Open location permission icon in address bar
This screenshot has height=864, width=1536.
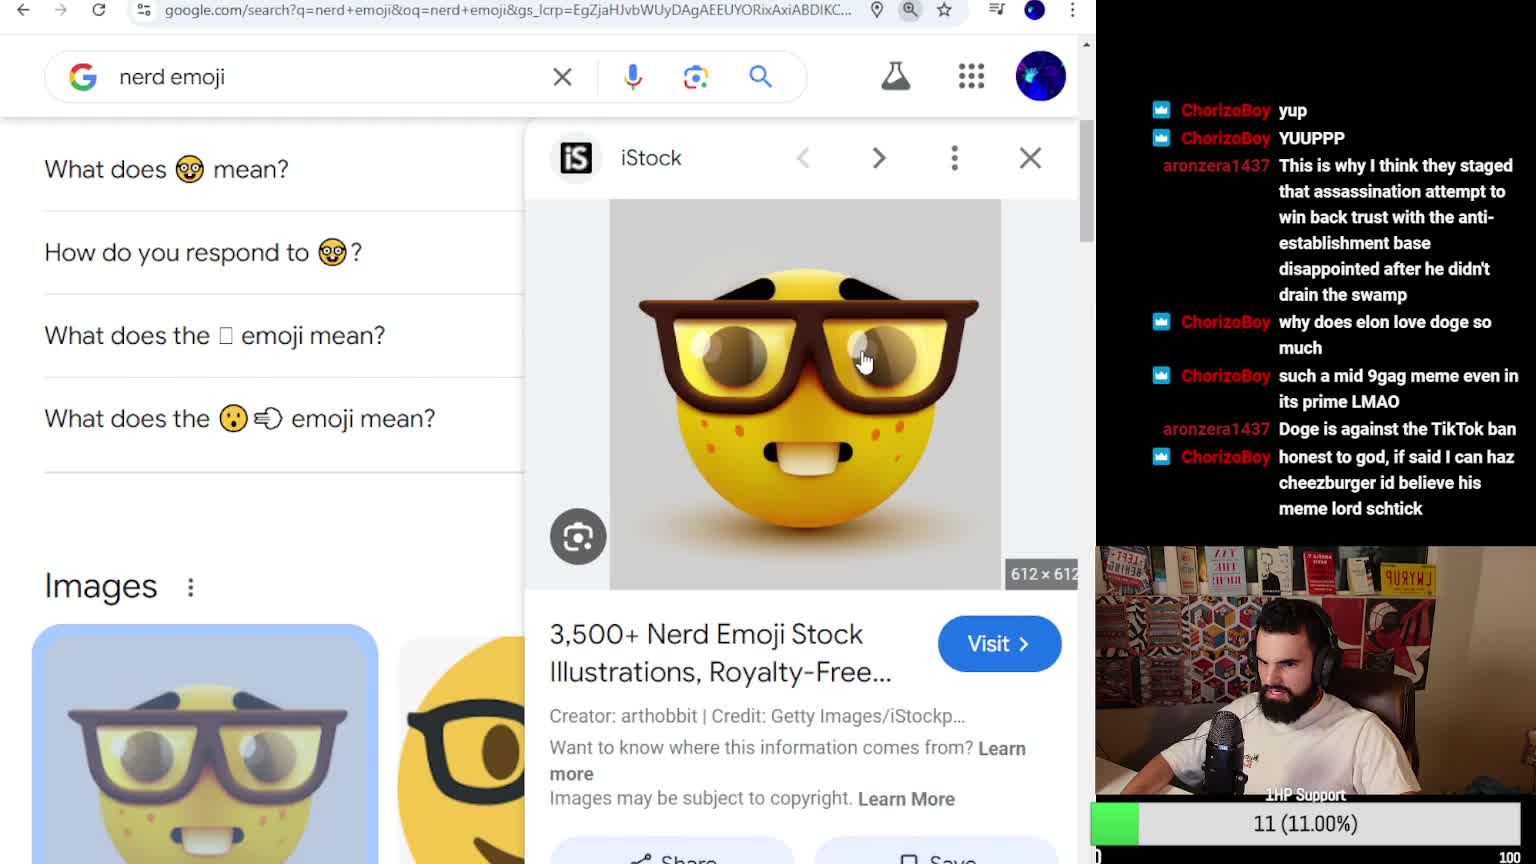click(877, 10)
